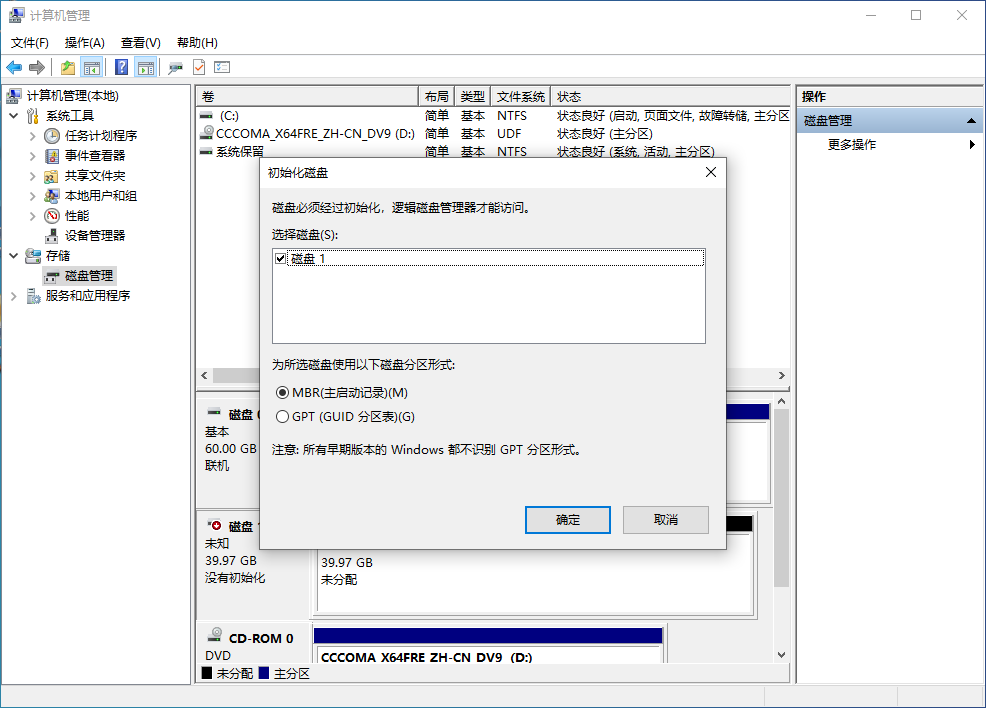The image size is (986, 708).
Task: Expand the 事件查看器 branch arrow
Action: coord(33,156)
